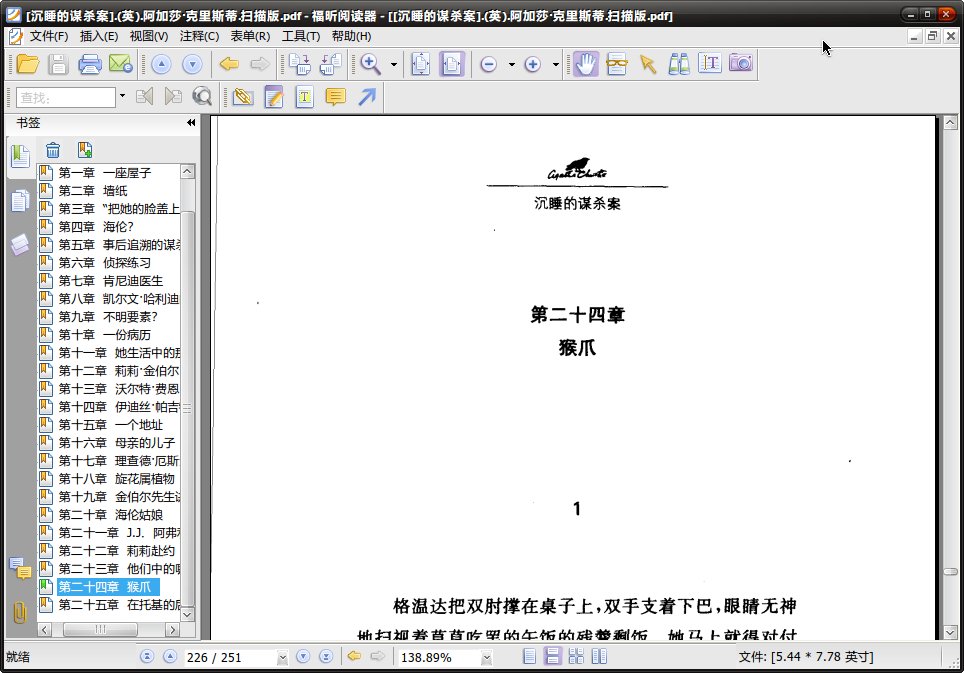Select the Note pencil tool
This screenshot has width=964, height=673.
click(x=274, y=96)
